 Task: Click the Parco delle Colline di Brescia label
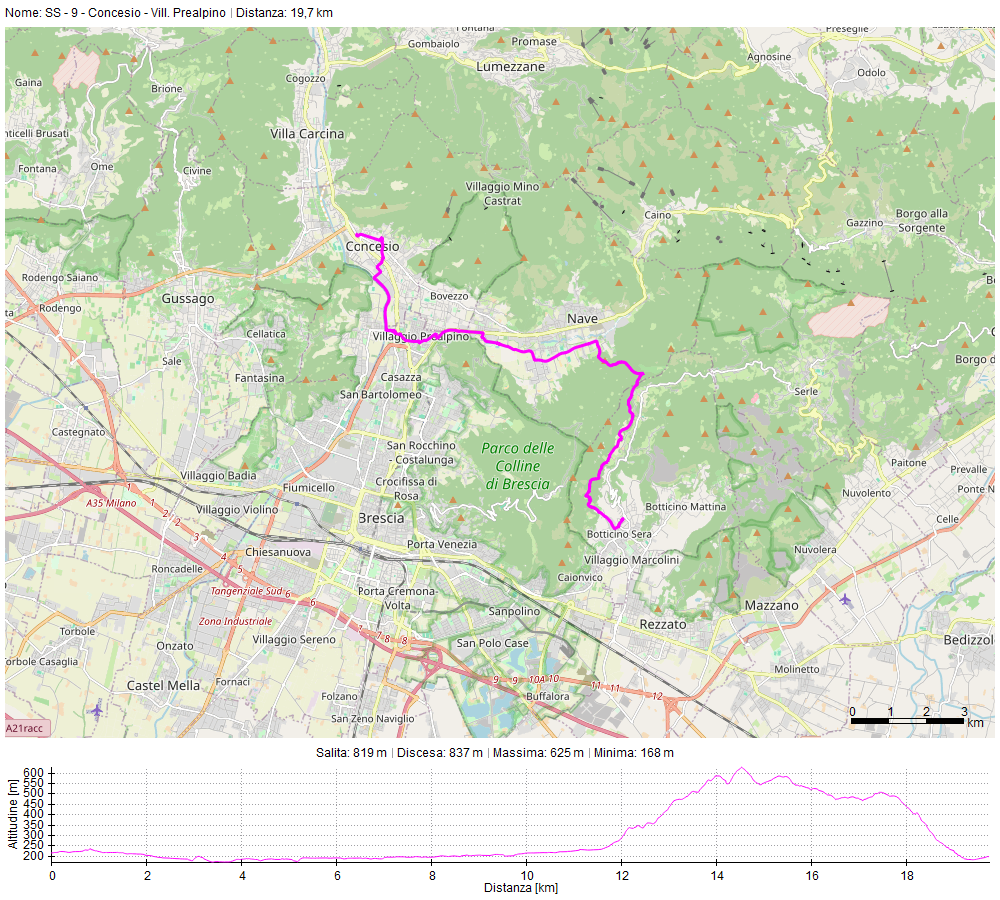pos(517,466)
